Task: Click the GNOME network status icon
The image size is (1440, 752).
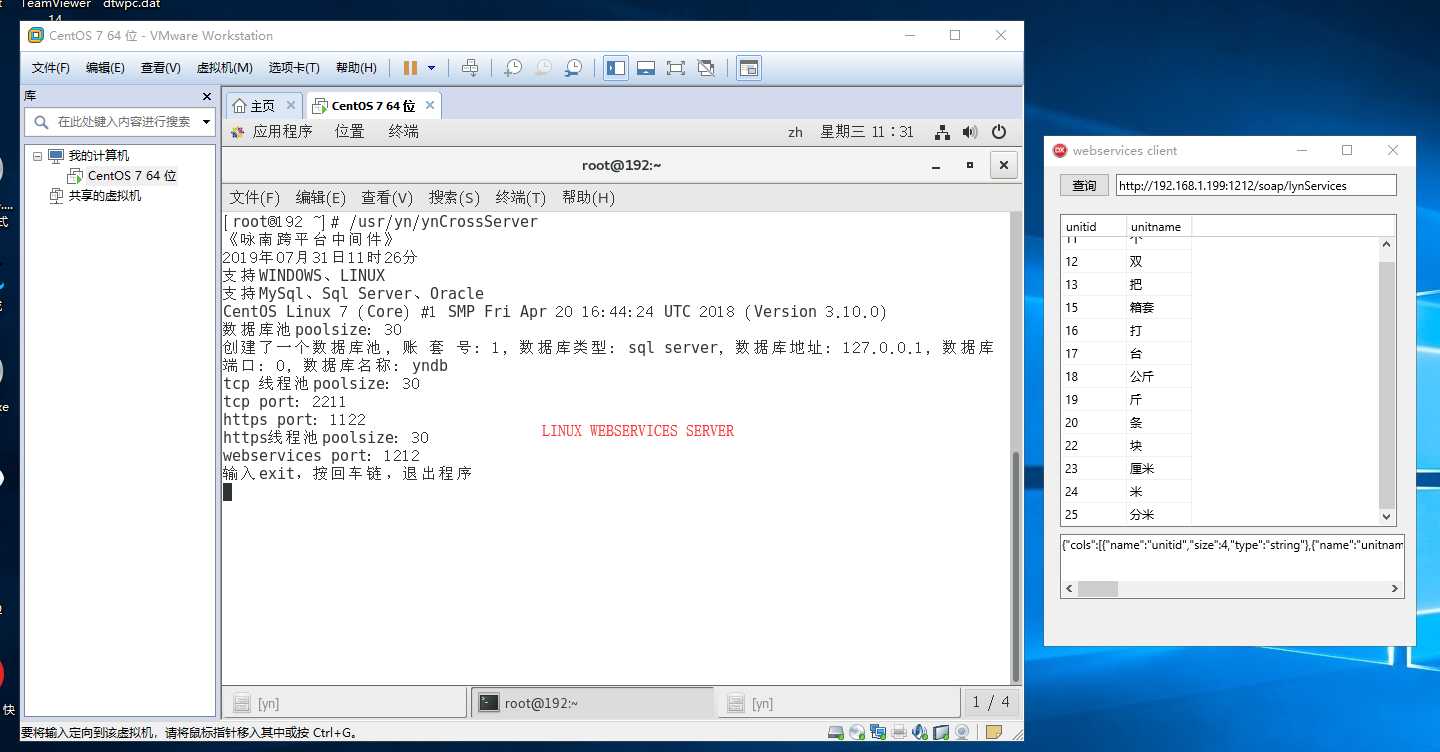Action: coord(942,132)
